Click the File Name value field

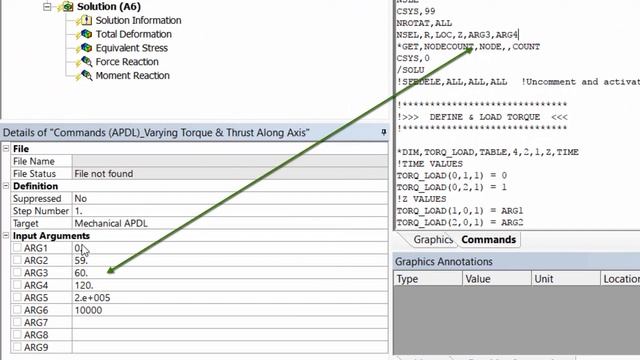point(230,161)
